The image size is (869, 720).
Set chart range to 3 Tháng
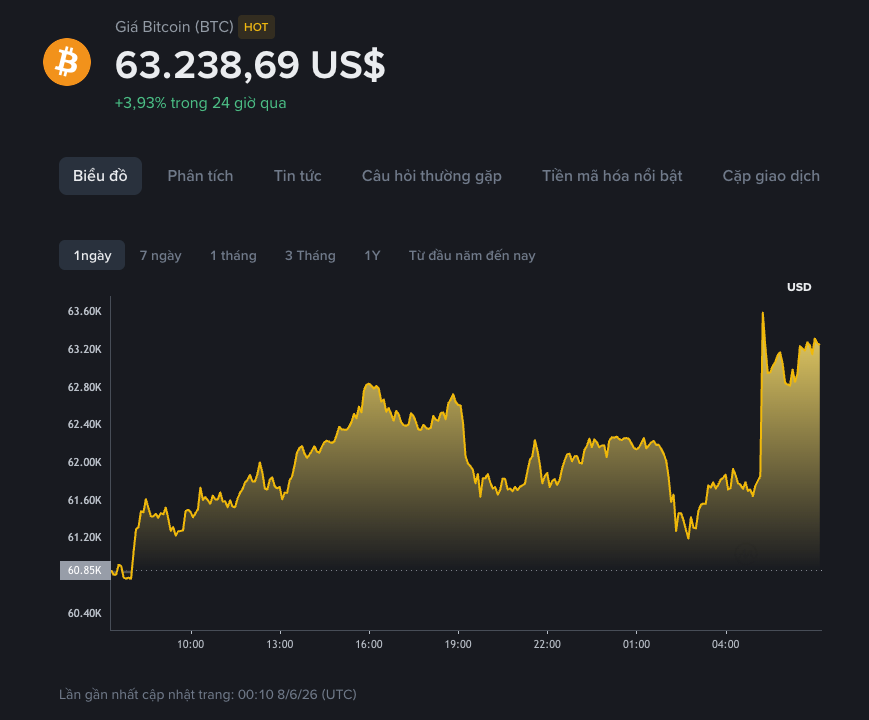coord(310,256)
